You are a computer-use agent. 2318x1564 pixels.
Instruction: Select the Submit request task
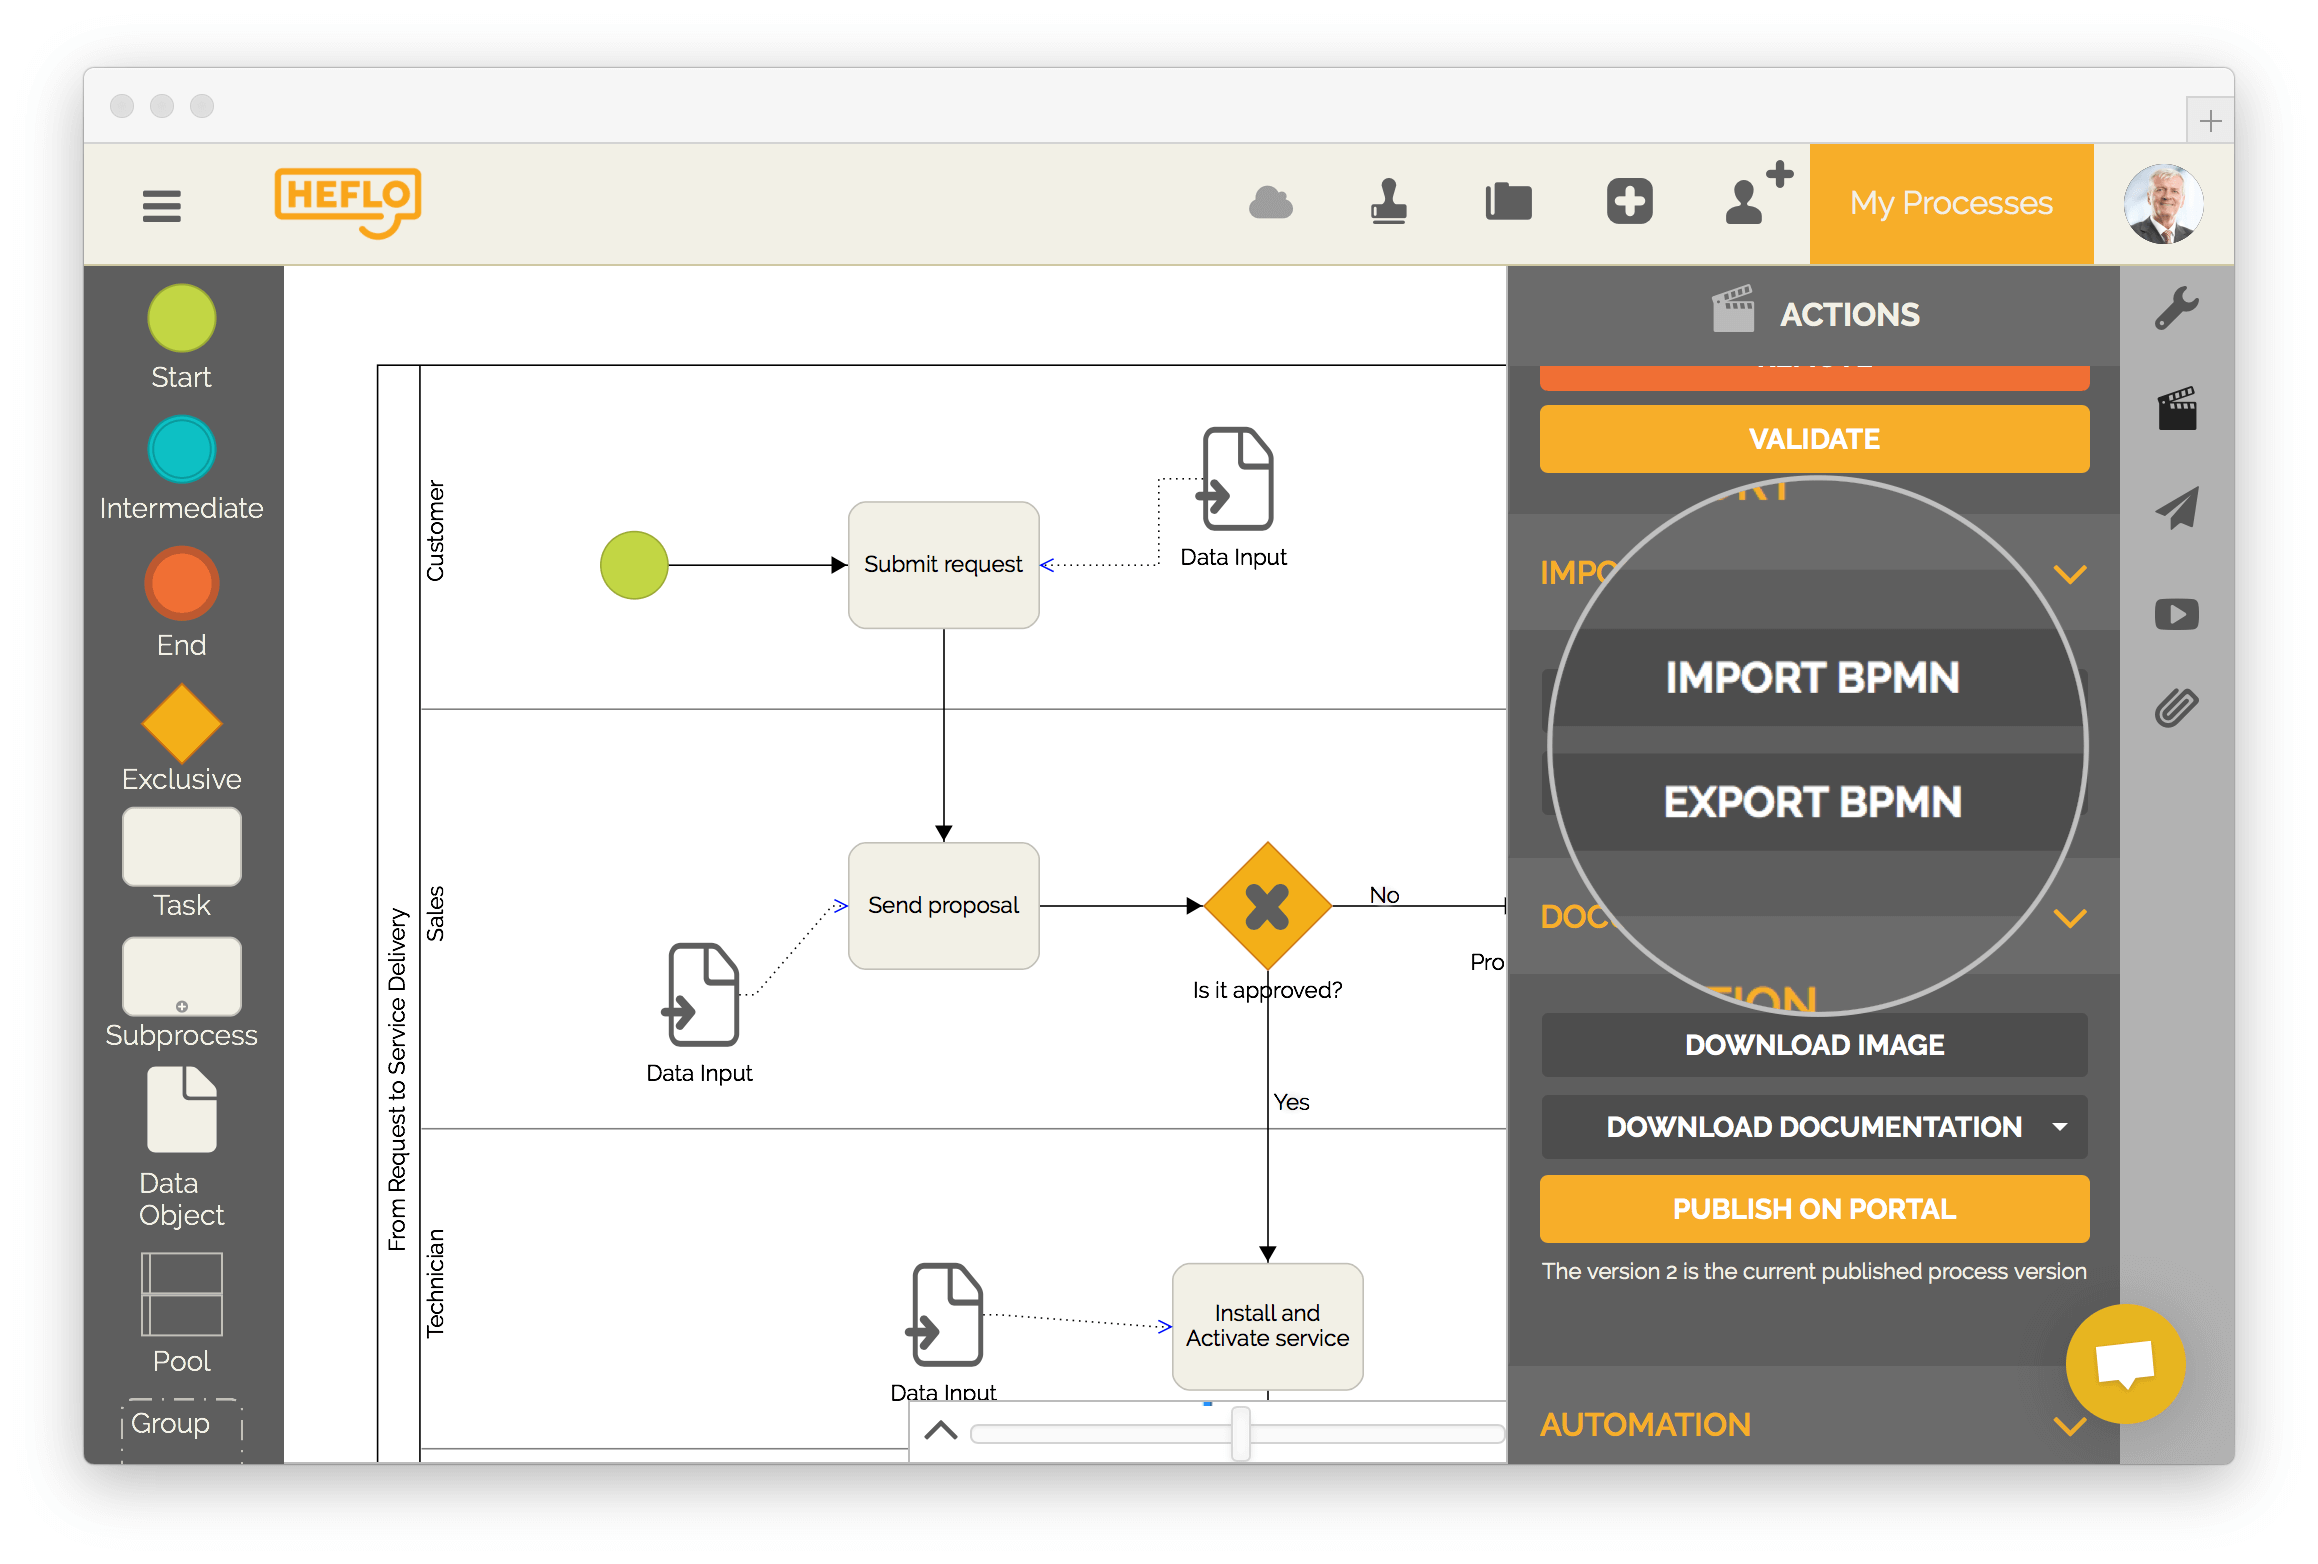click(943, 565)
